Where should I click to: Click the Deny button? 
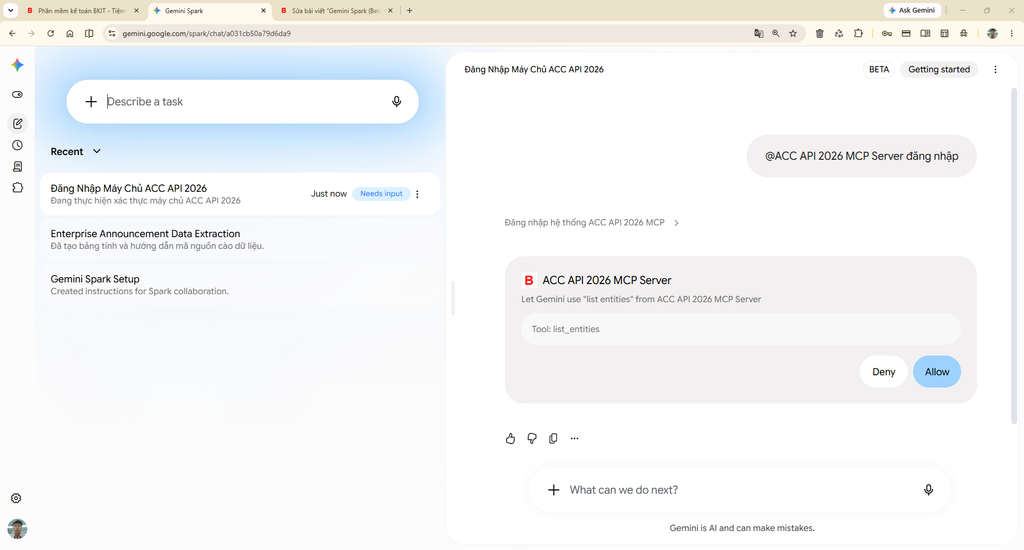tap(884, 372)
